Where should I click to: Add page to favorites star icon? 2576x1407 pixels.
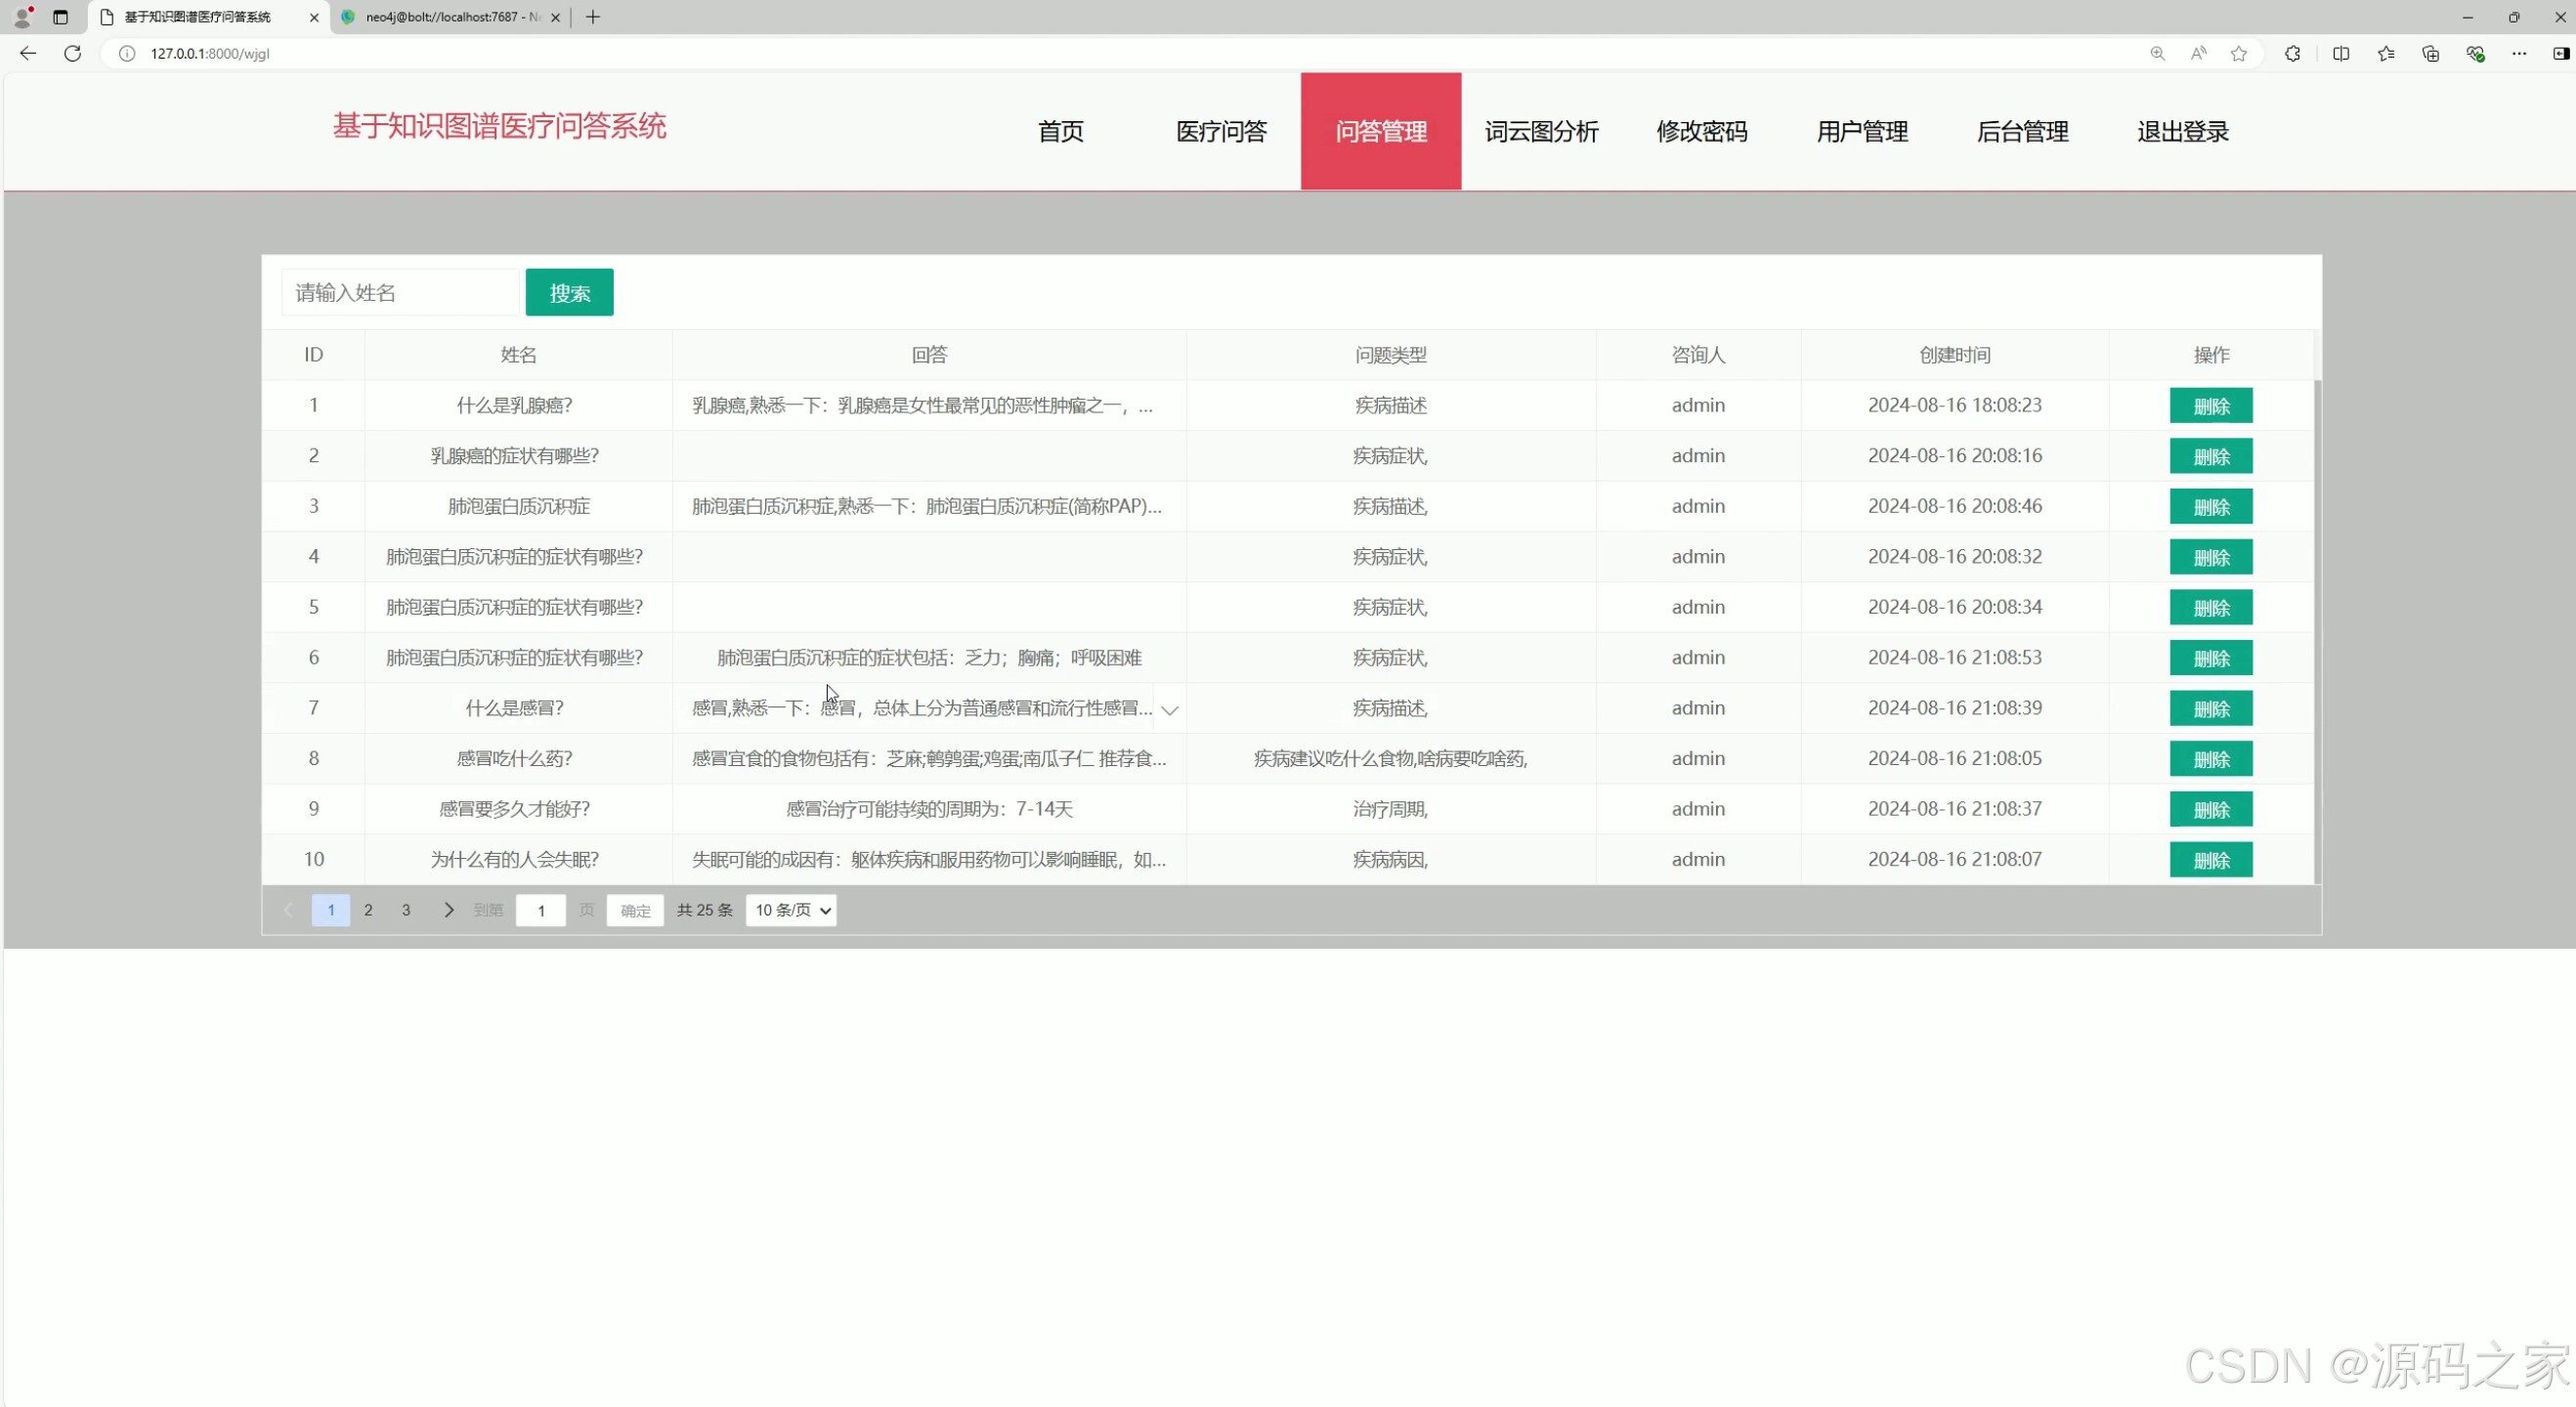[x=2239, y=54]
